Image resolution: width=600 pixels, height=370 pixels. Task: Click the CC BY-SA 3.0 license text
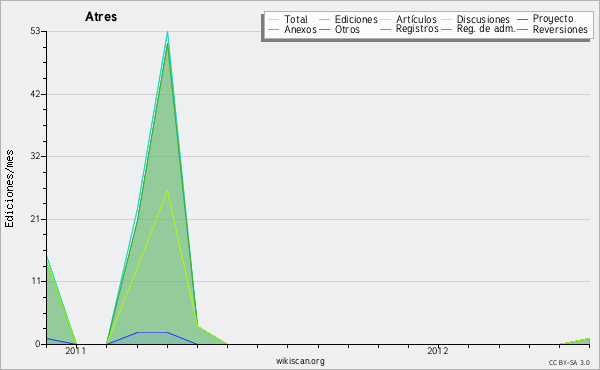tap(569, 362)
